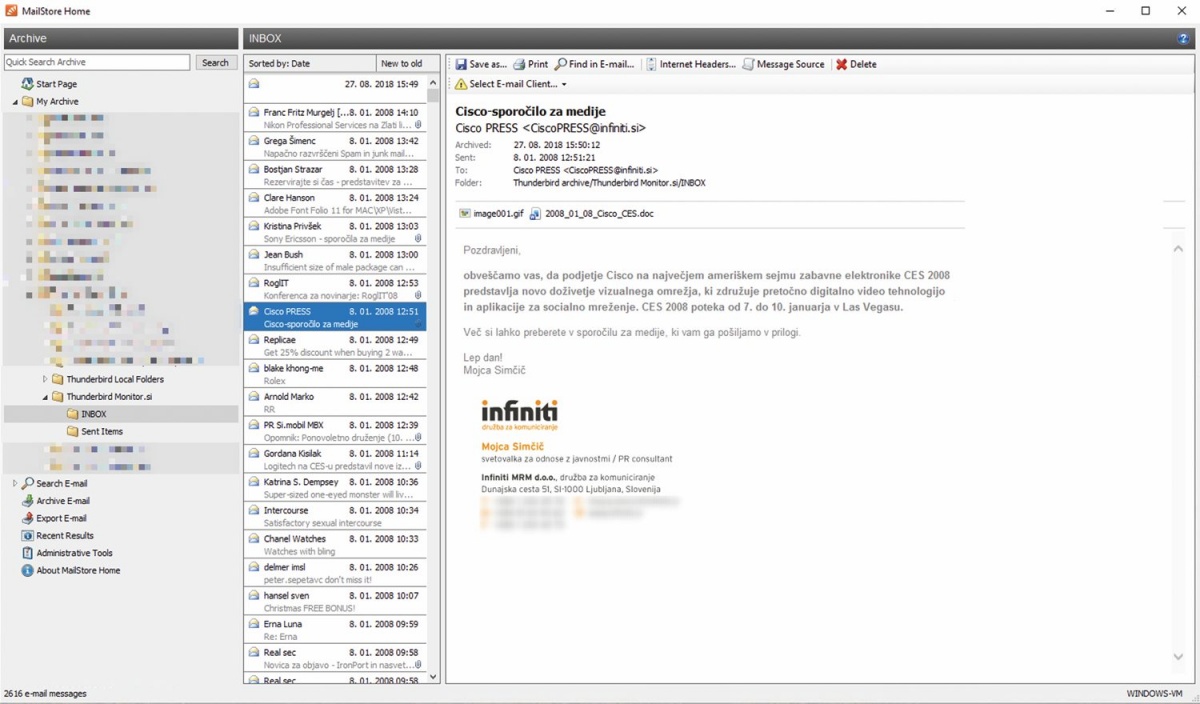The height and width of the screenshot is (704, 1200).
Task: Select the Sent Items folder
Action: (x=101, y=432)
